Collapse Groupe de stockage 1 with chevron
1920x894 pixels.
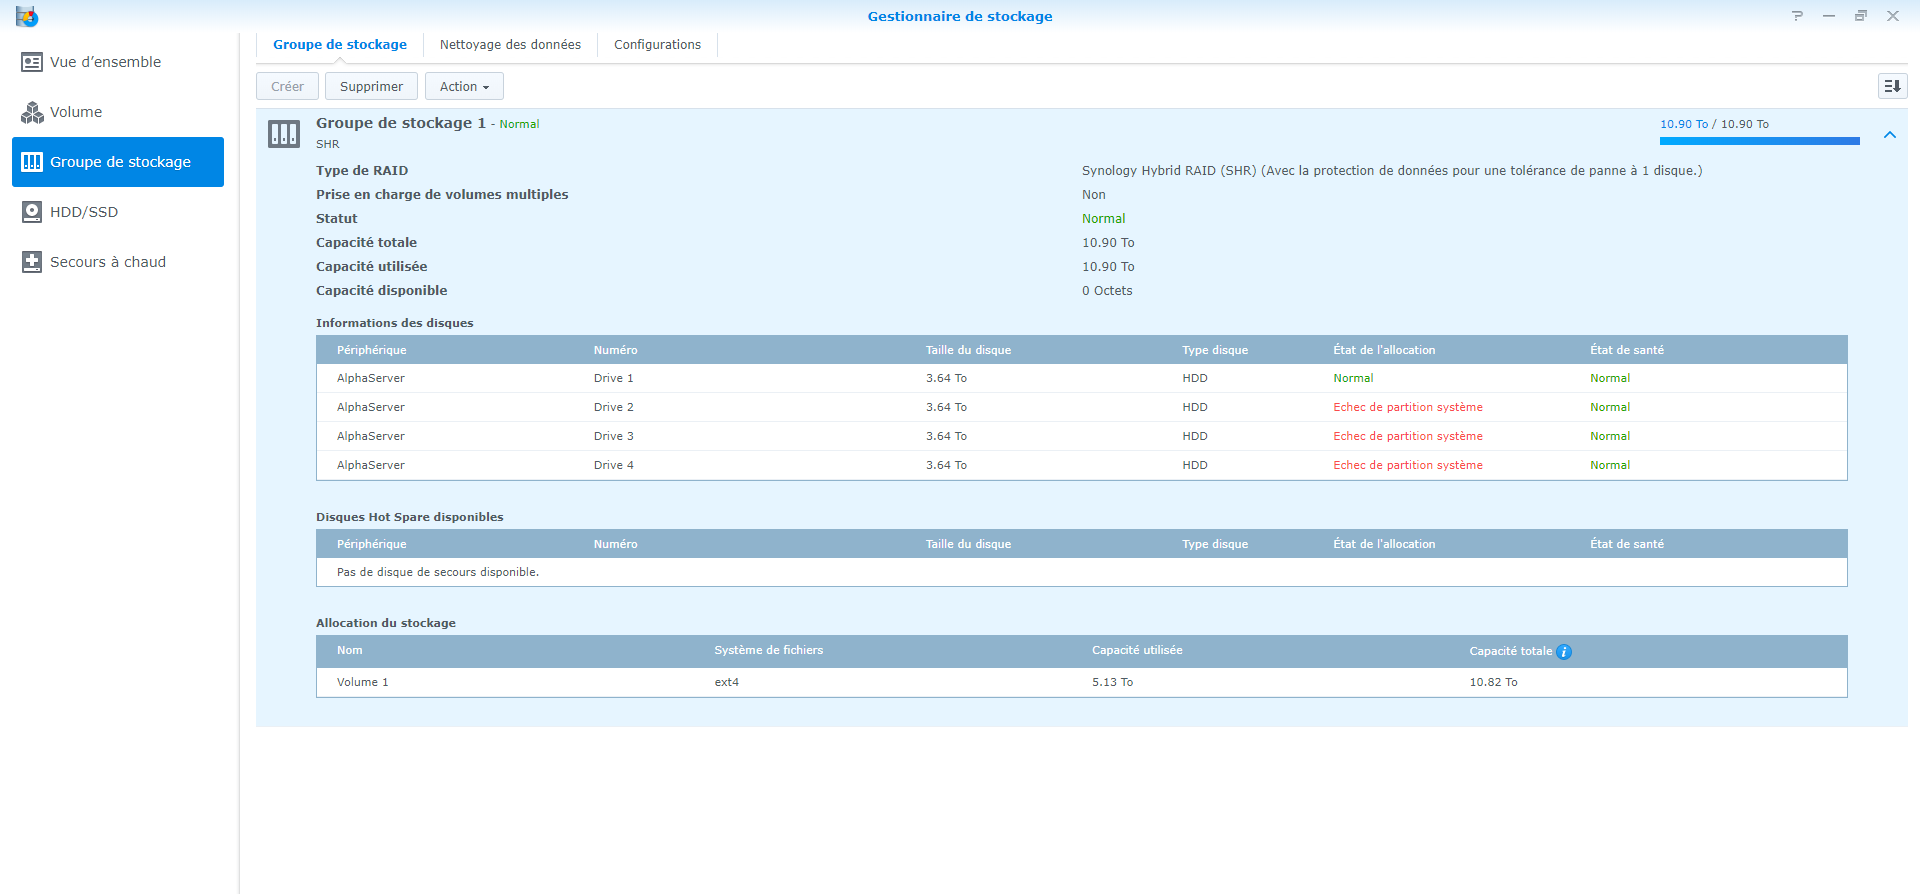[x=1890, y=135]
